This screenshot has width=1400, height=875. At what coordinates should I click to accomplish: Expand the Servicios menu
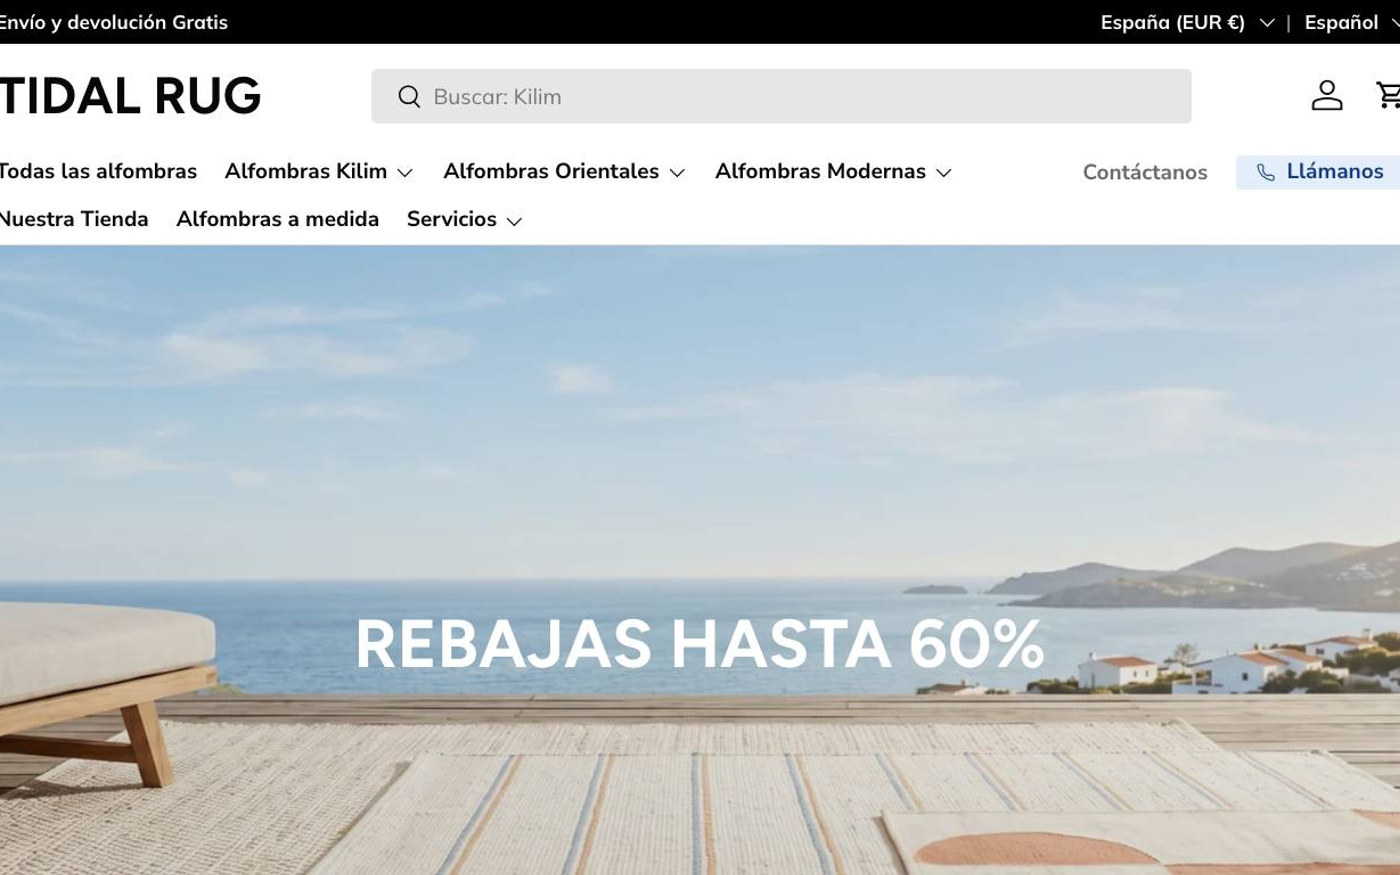[465, 219]
